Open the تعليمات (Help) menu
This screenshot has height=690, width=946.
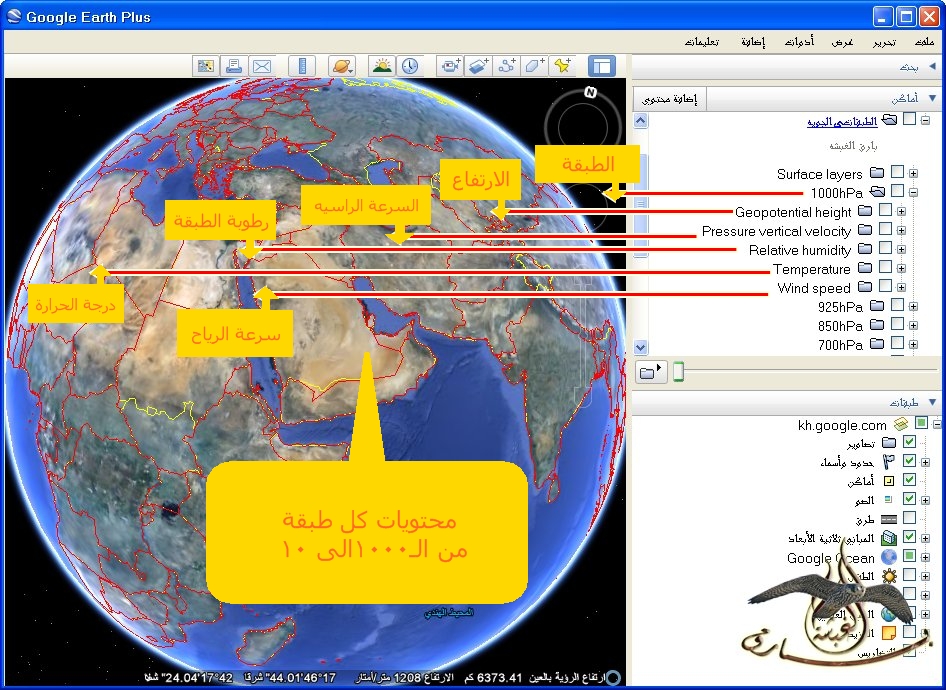[702, 42]
